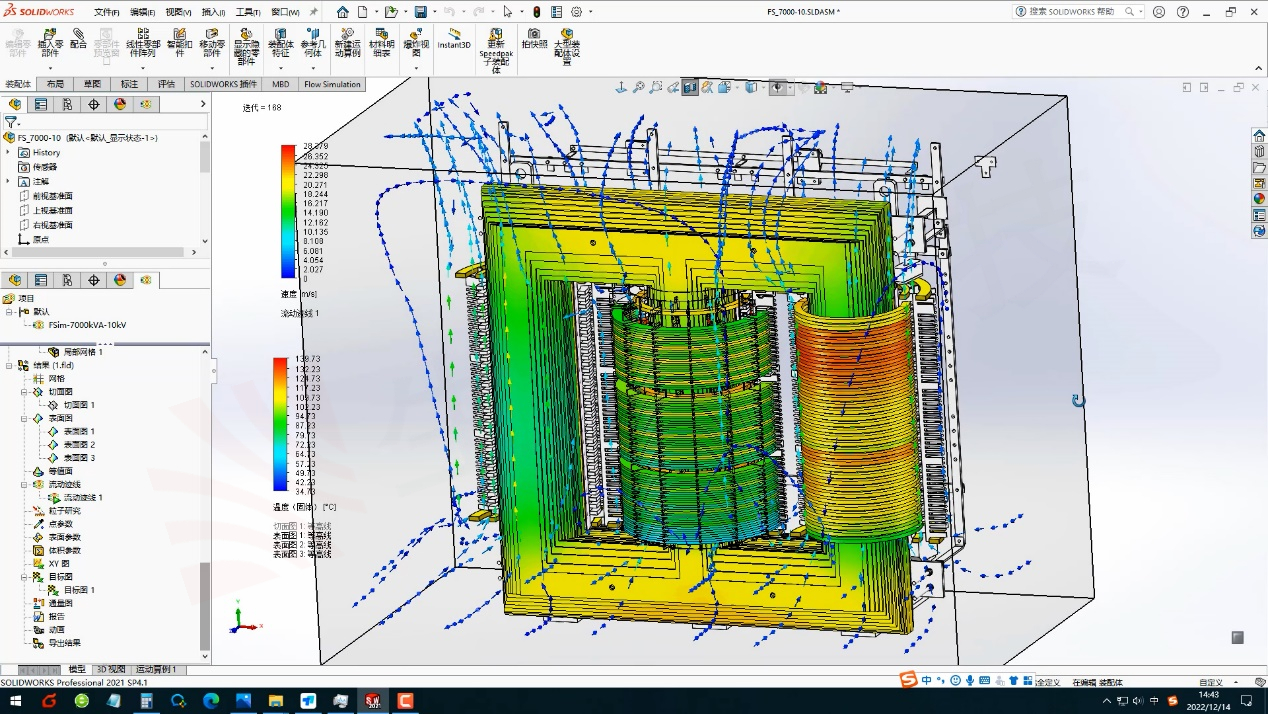The image size is (1268, 714).
Task: Click the filter funnel icon in feature tree
Action: pos(10,122)
